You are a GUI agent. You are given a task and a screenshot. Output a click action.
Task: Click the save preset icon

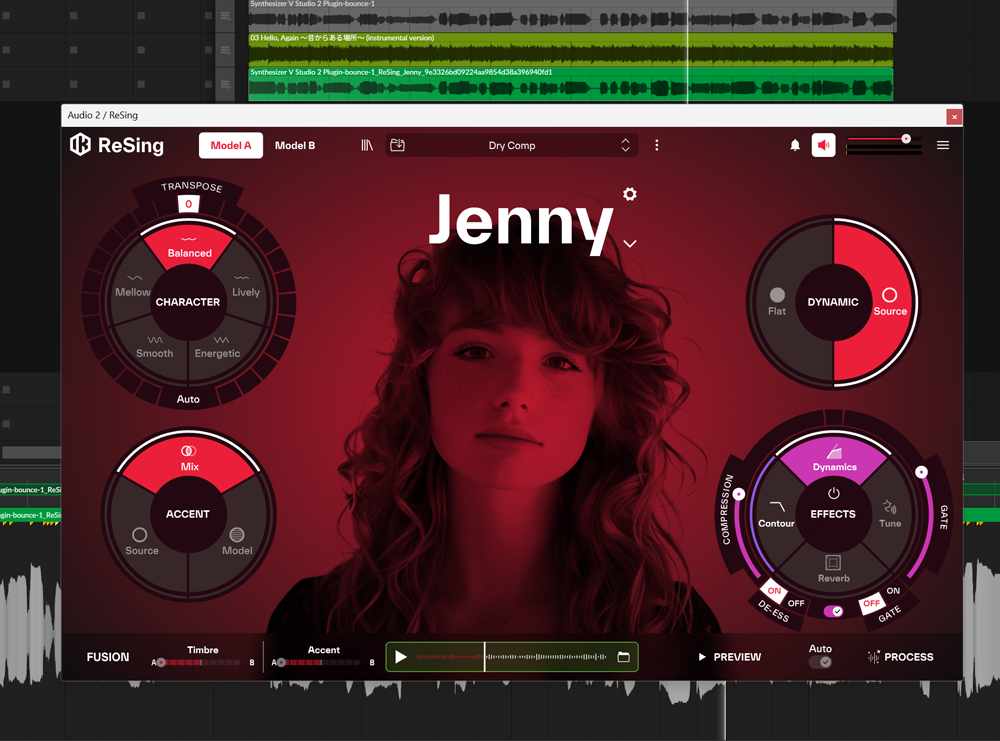pos(397,146)
